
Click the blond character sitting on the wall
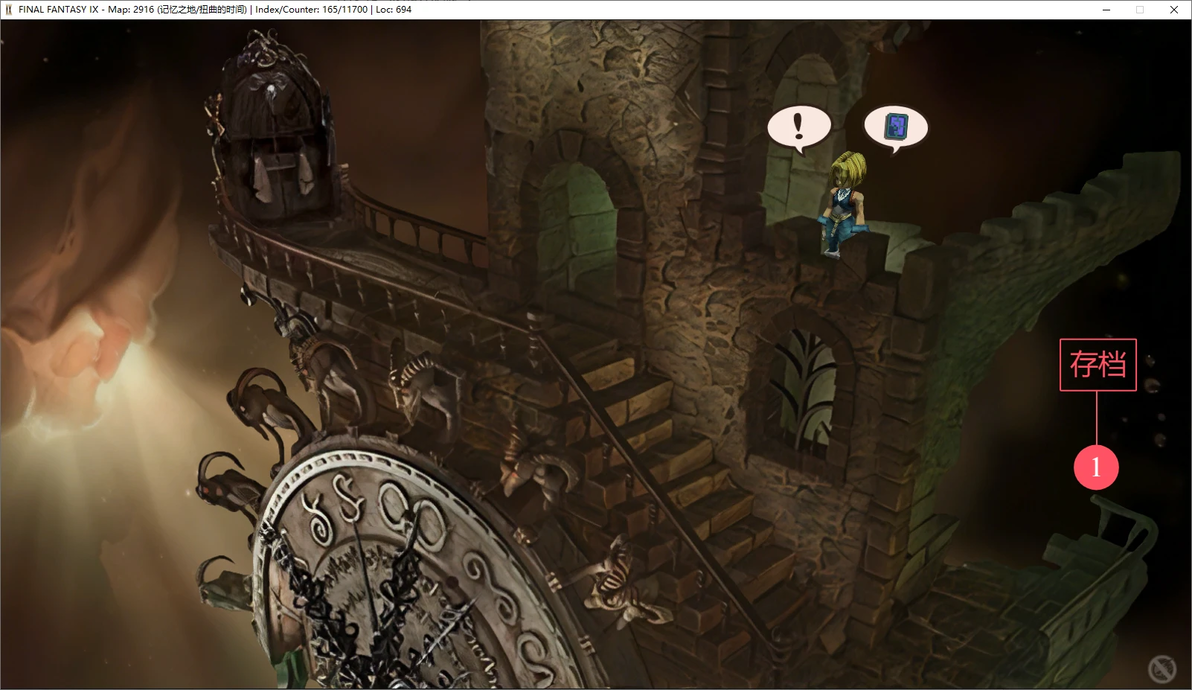tap(844, 204)
